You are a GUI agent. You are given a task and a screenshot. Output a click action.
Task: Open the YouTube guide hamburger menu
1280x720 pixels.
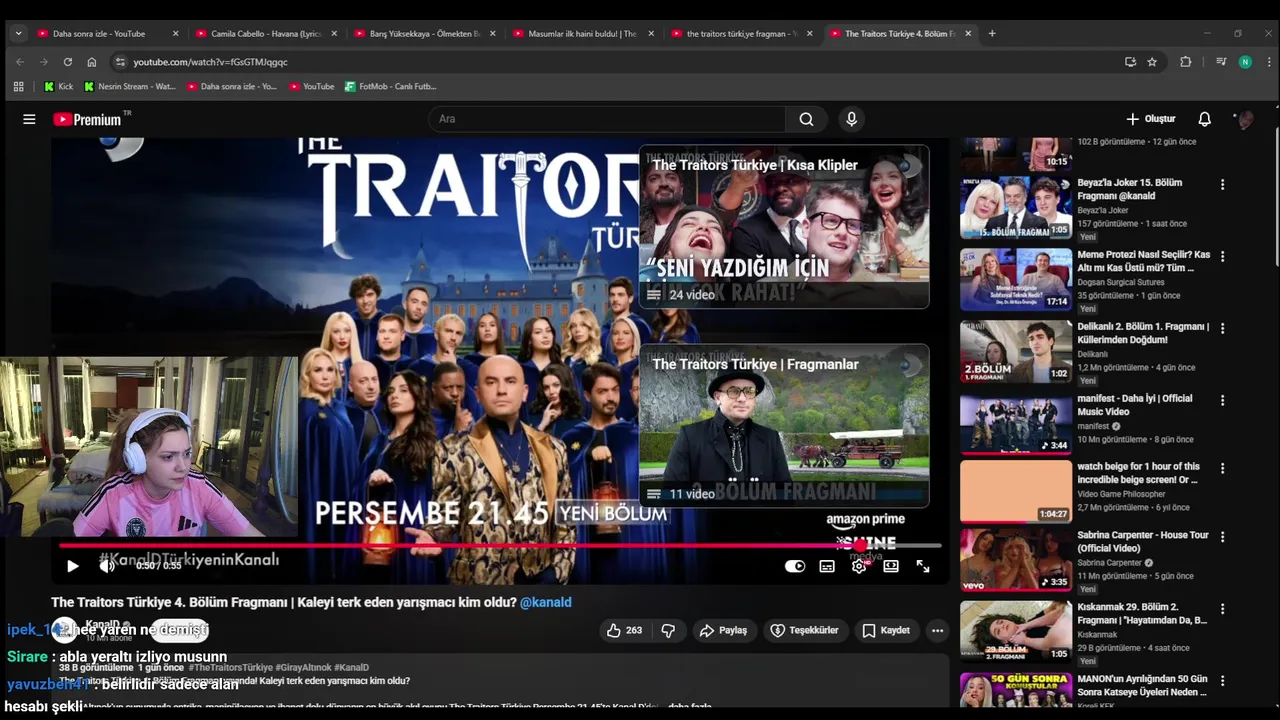pos(29,119)
